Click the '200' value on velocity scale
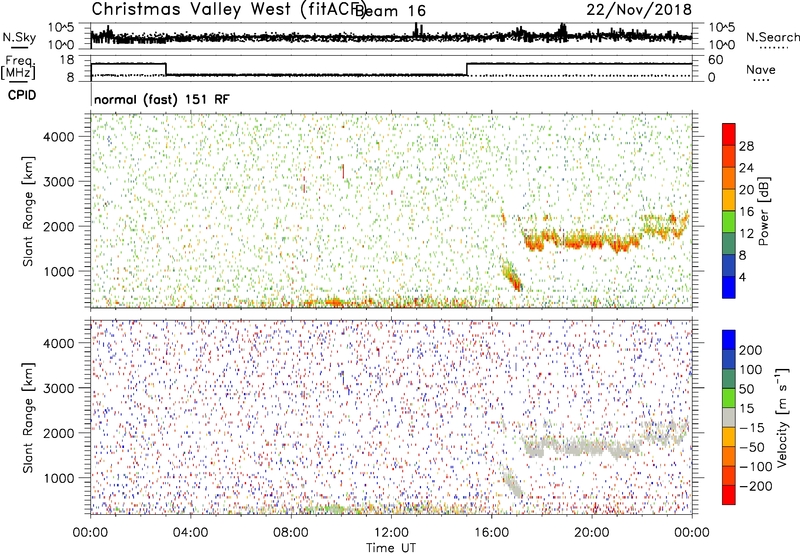Image resolution: width=800 pixels, height=554 pixels. (x=751, y=350)
